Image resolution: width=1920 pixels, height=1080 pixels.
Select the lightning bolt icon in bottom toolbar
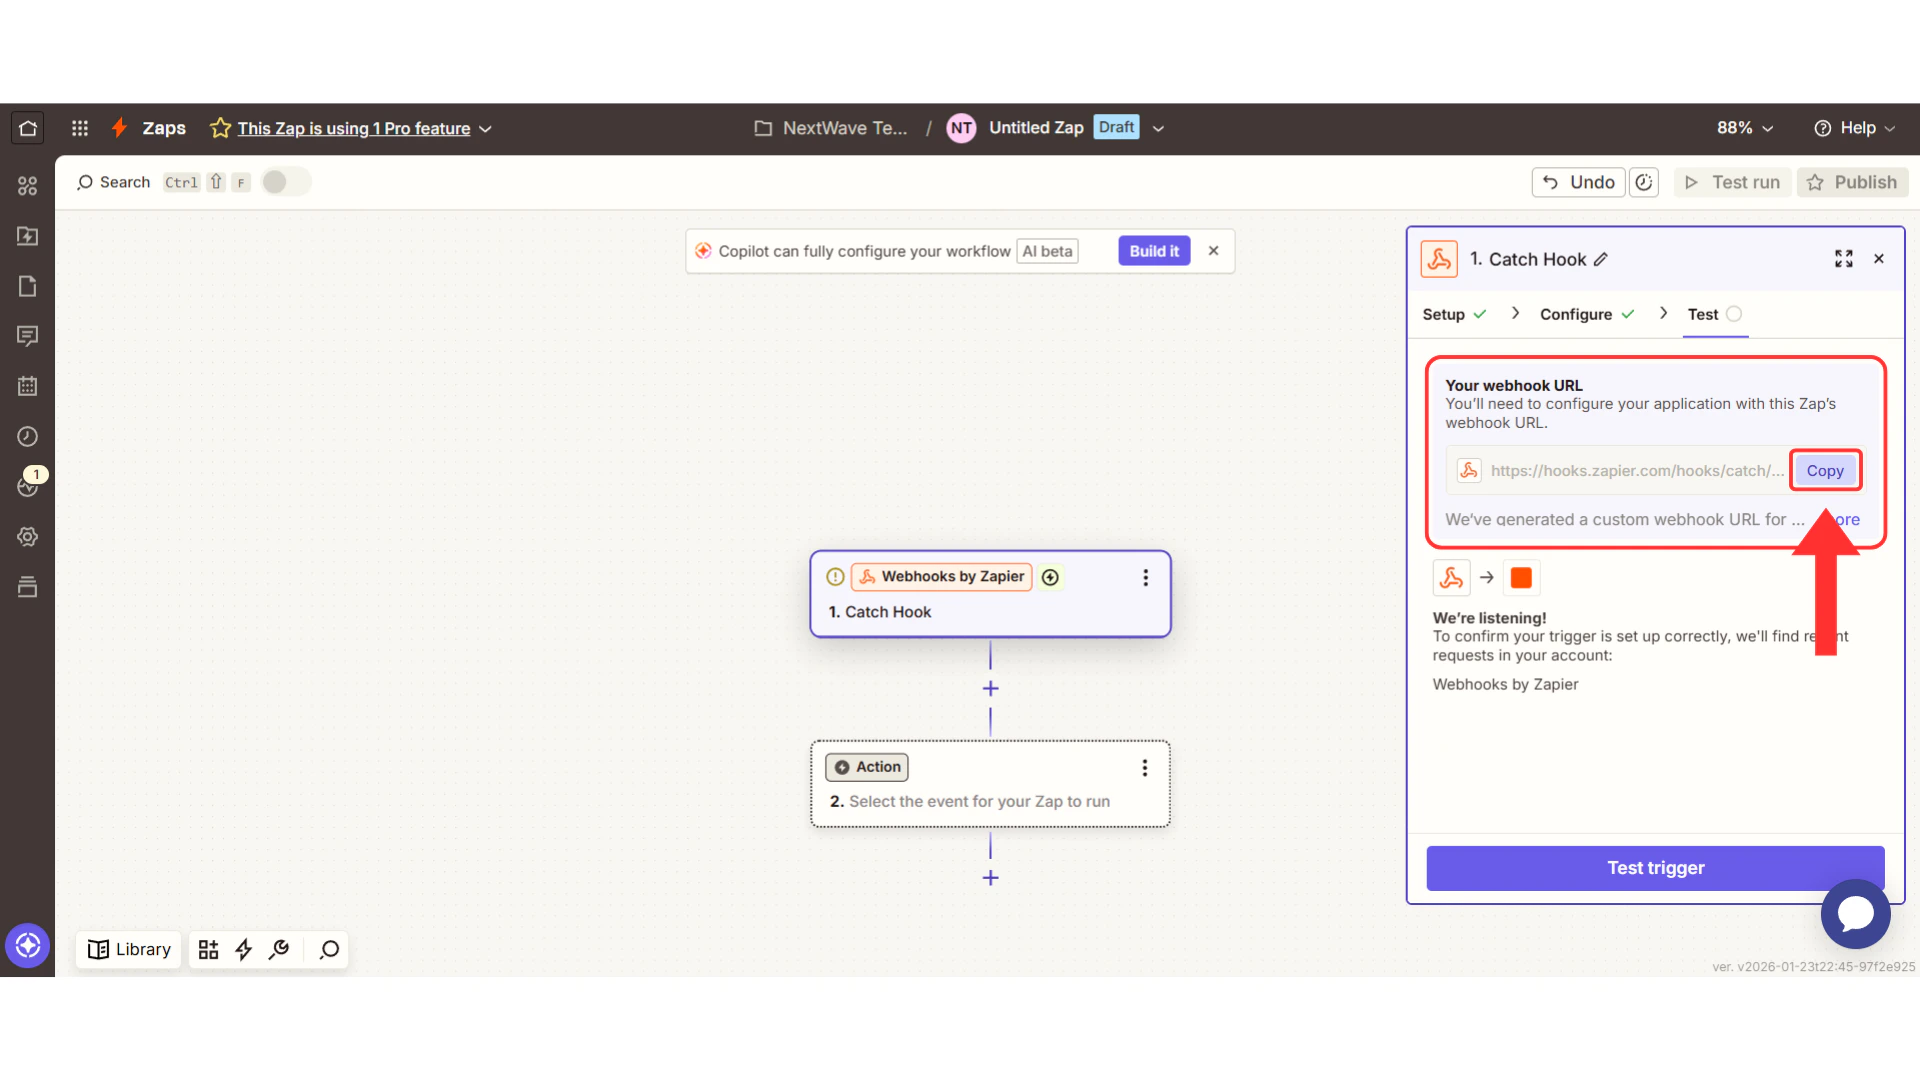[x=243, y=949]
